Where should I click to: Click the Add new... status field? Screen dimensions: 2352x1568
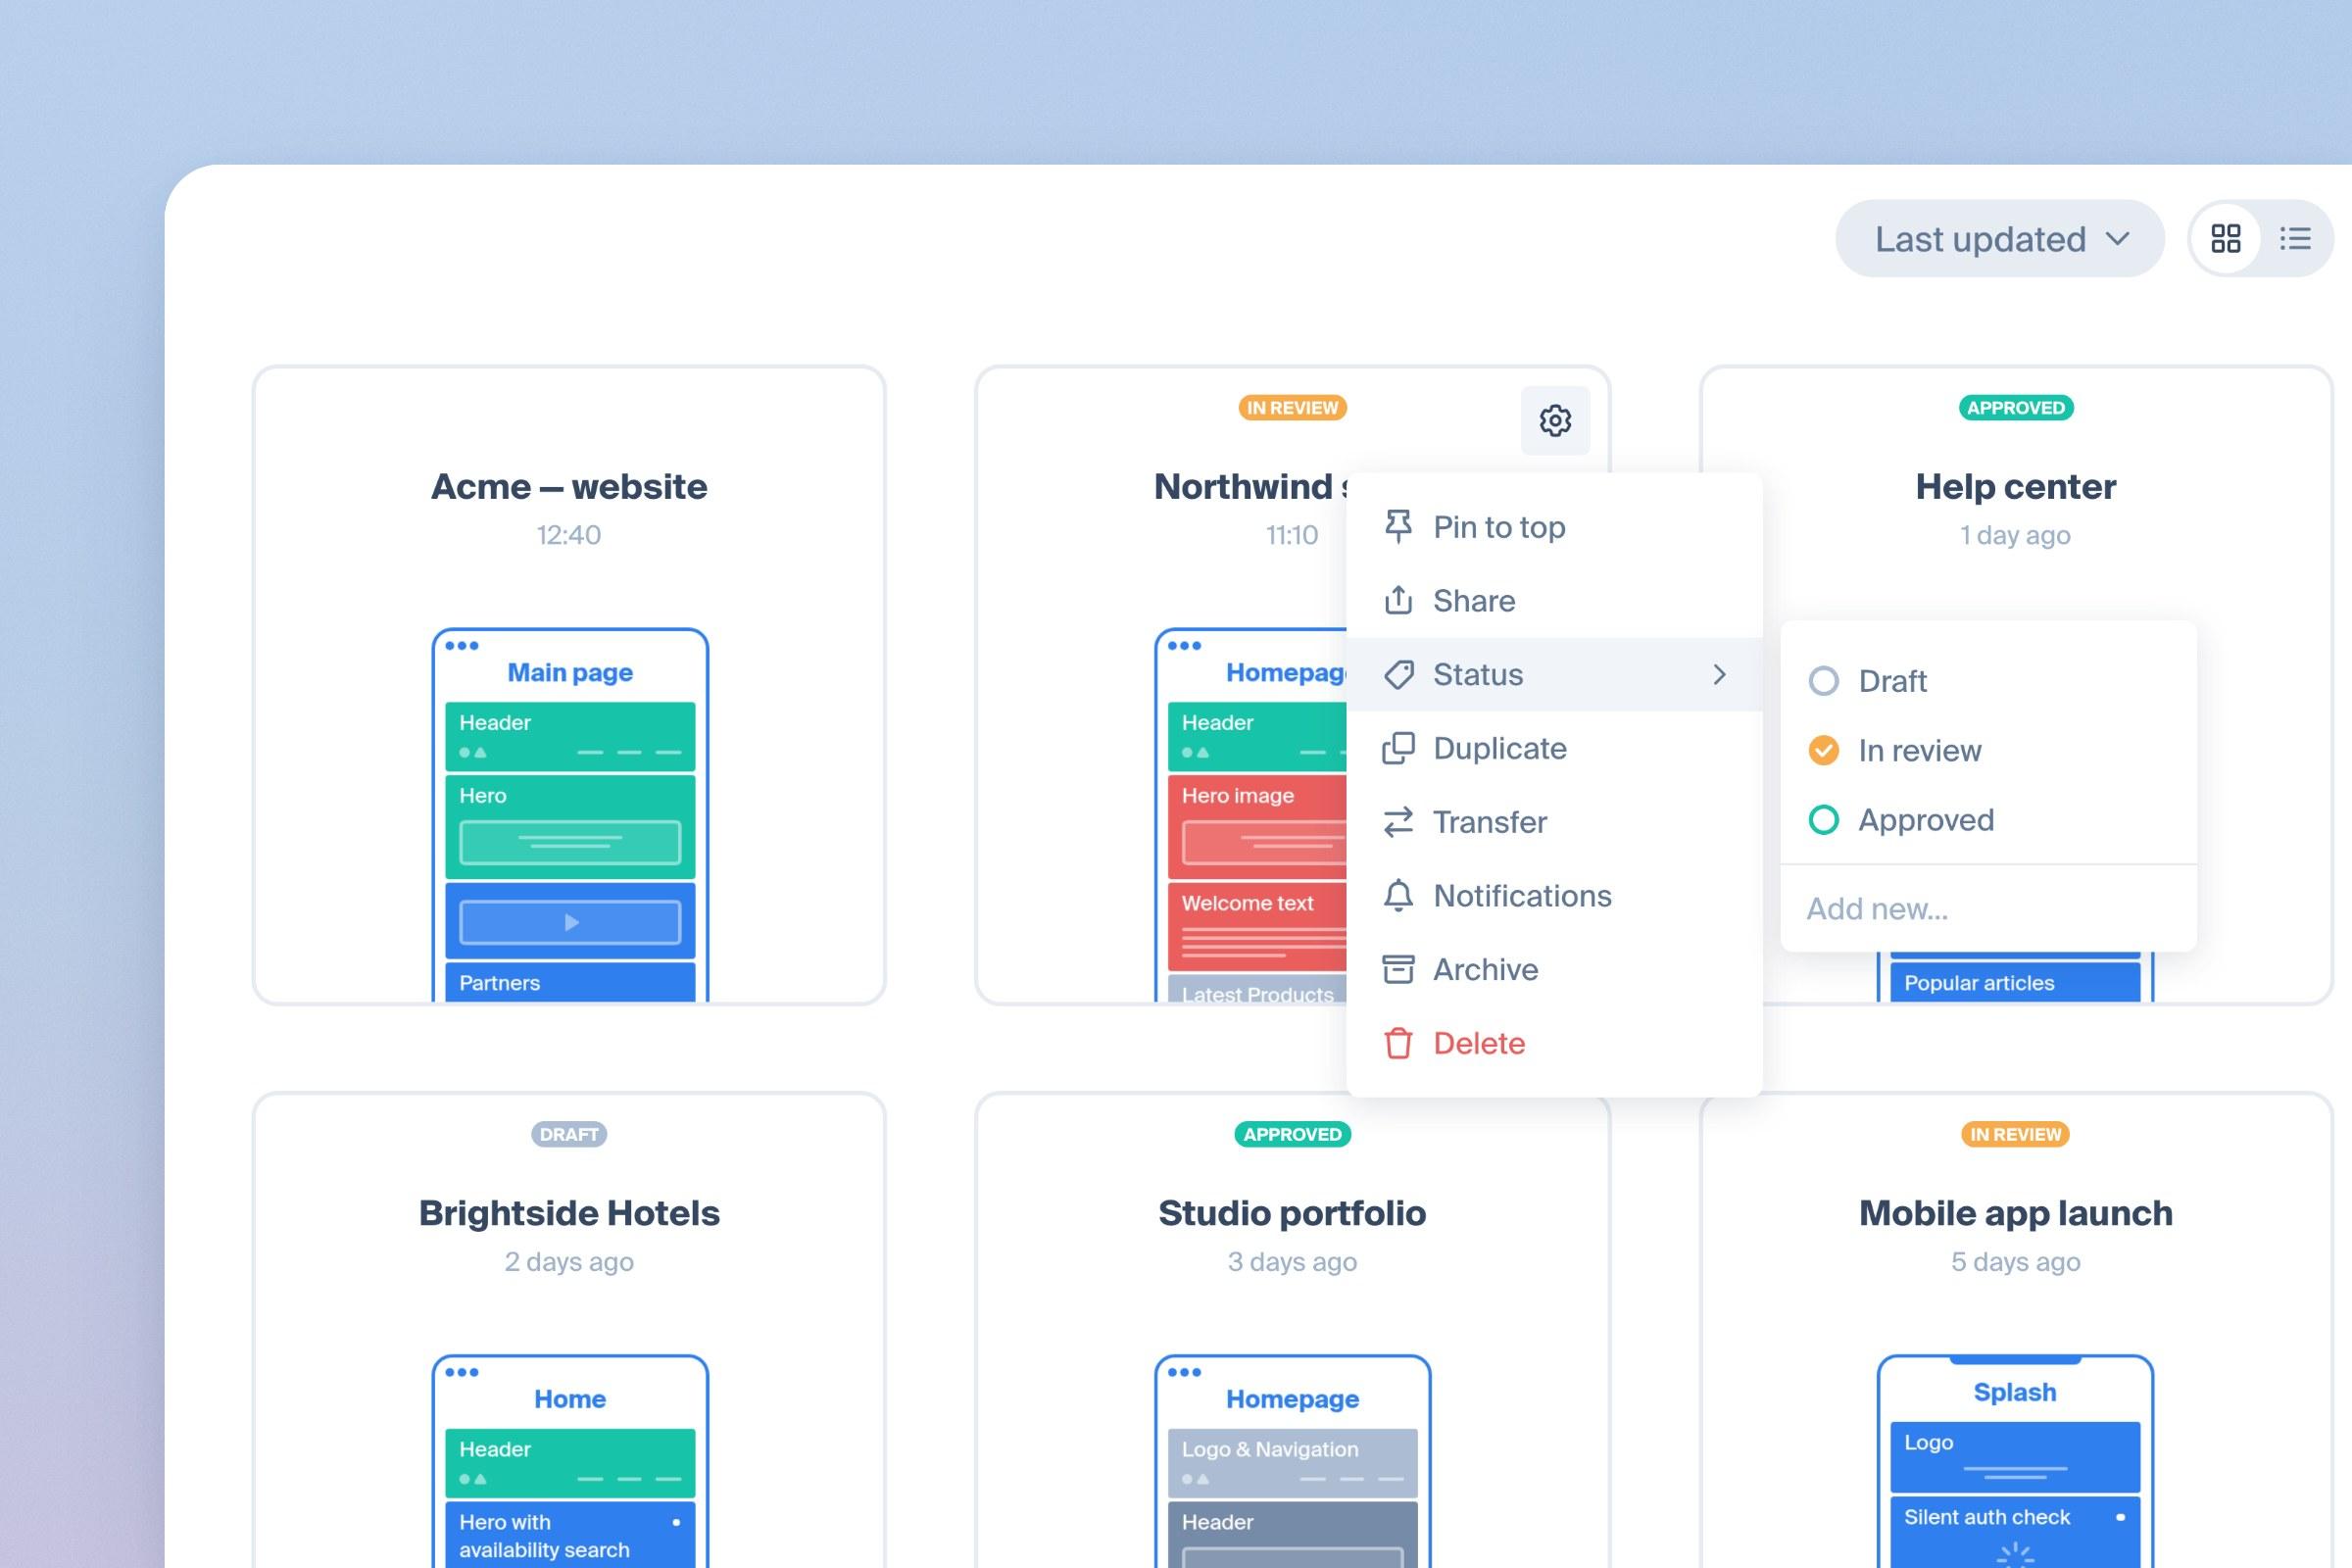pos(1989,908)
